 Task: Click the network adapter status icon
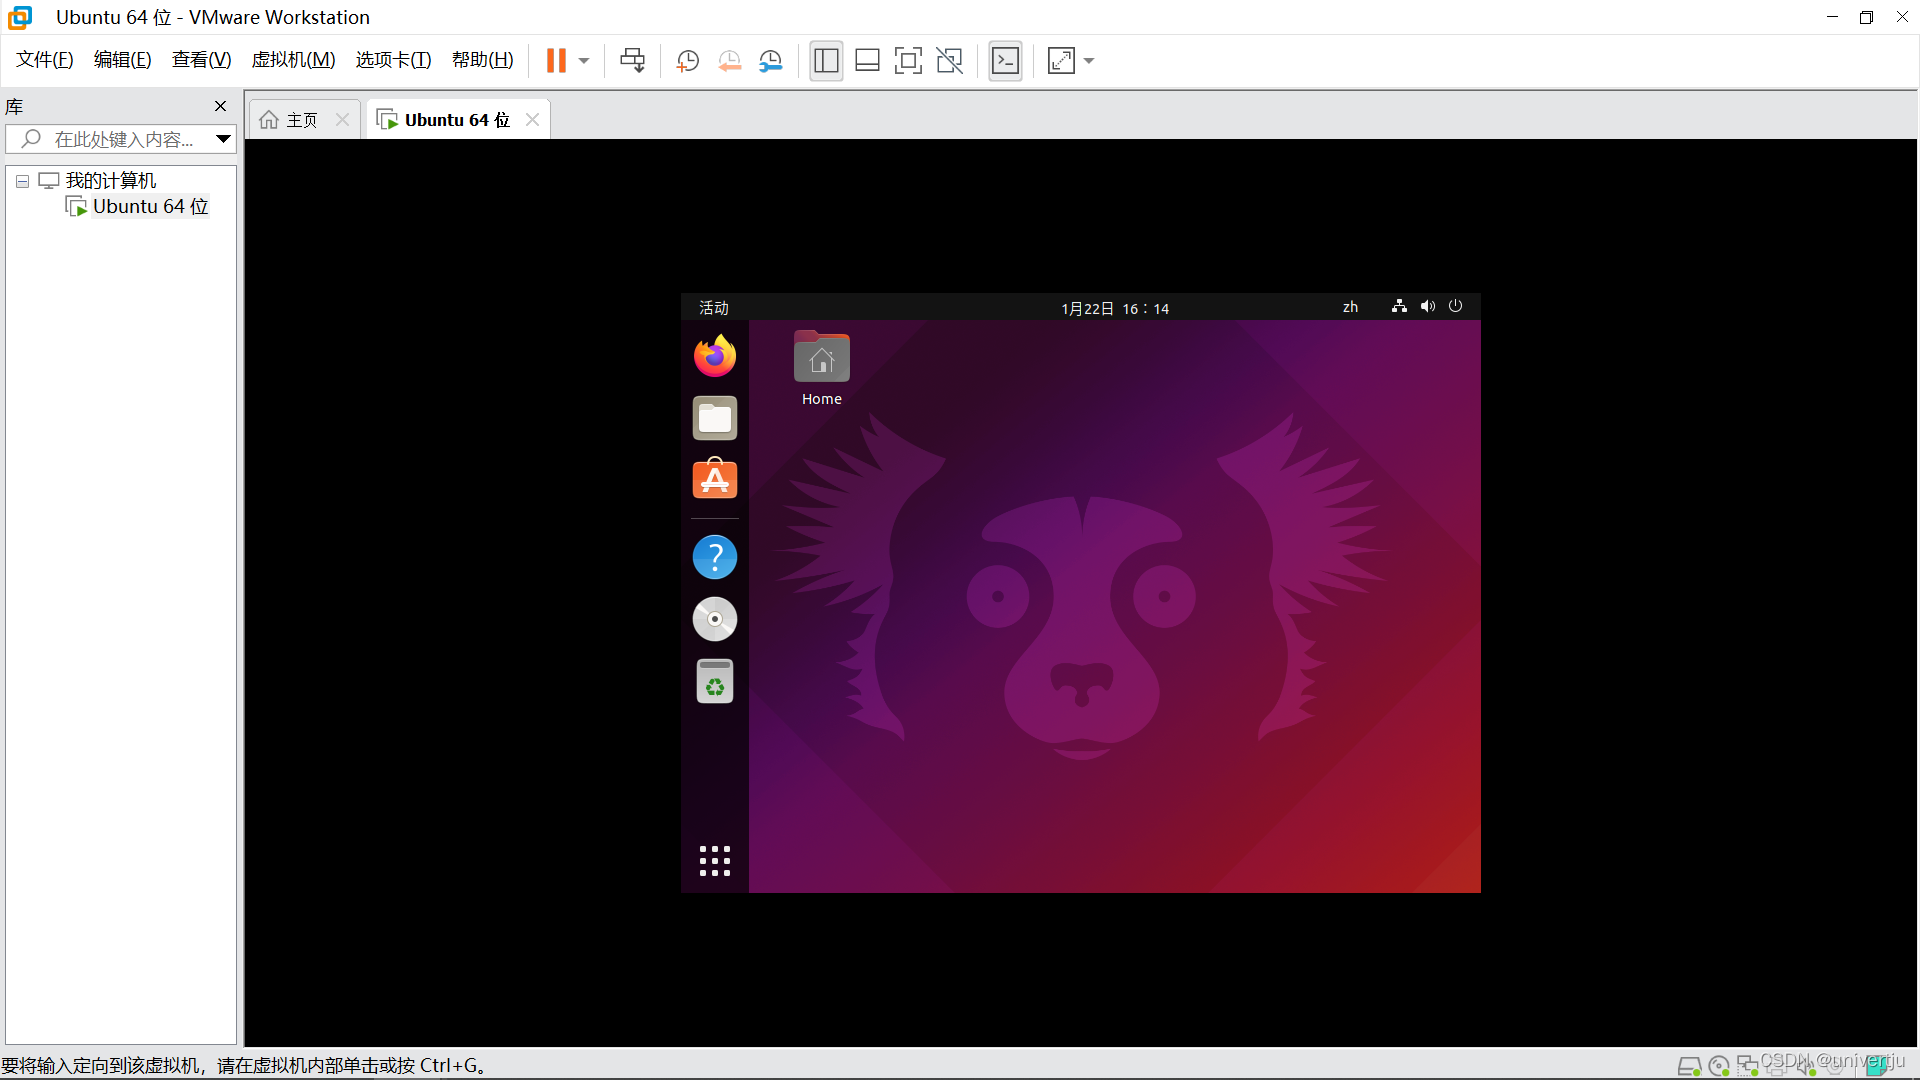click(1748, 1066)
